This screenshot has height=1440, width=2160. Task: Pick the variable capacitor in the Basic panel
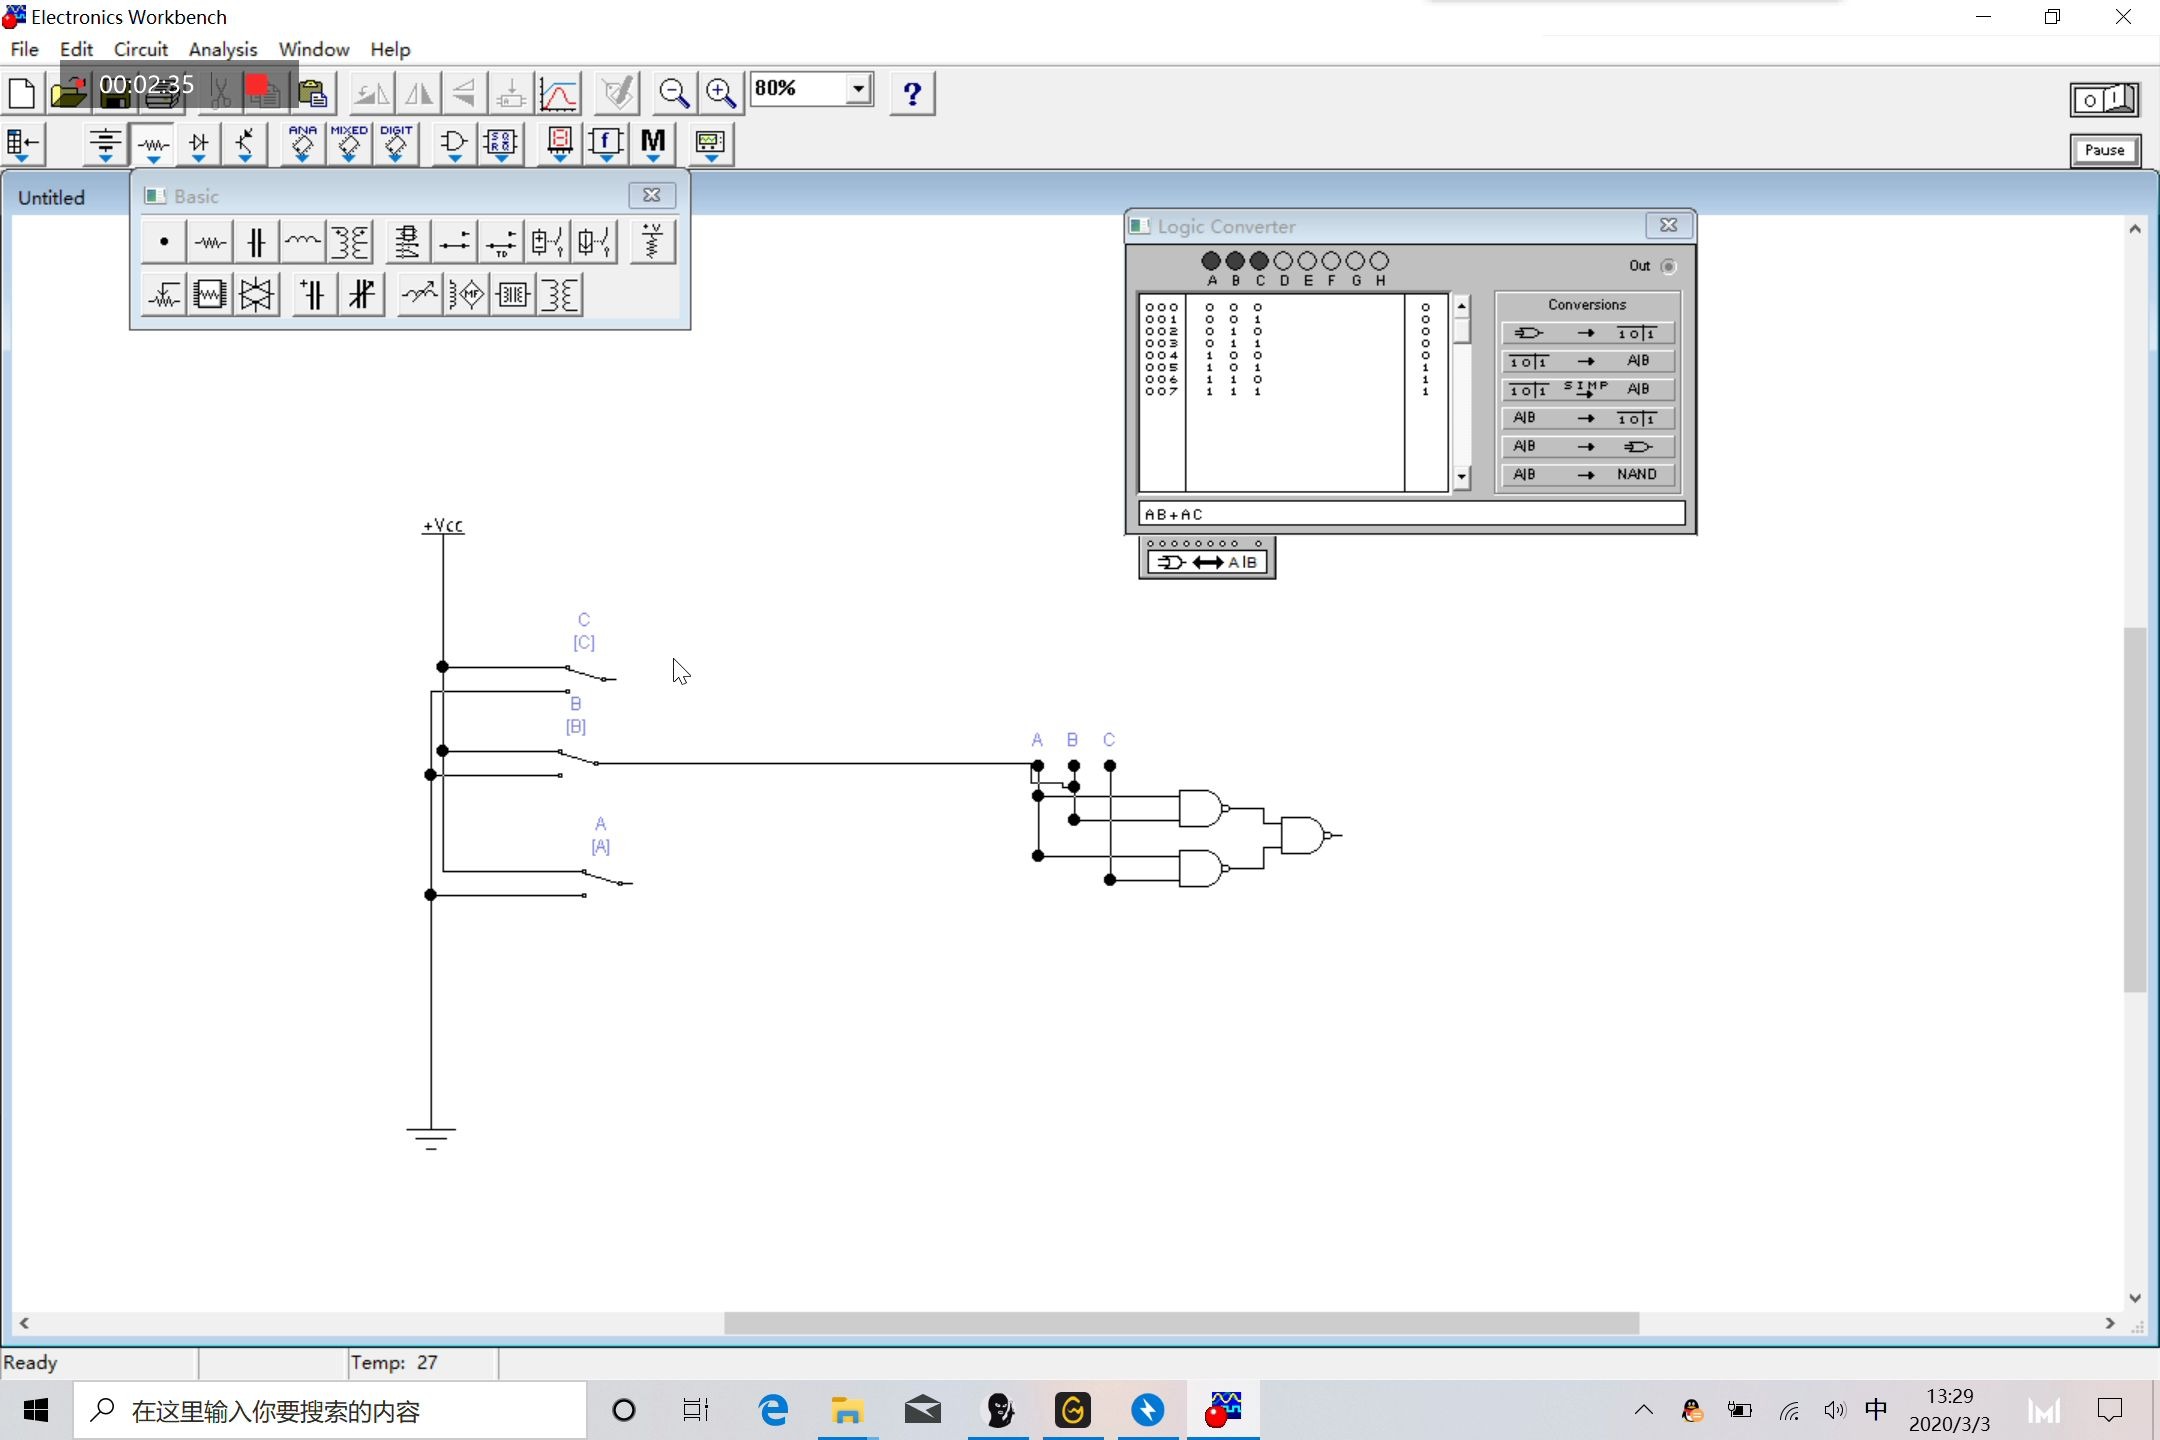tap(361, 295)
